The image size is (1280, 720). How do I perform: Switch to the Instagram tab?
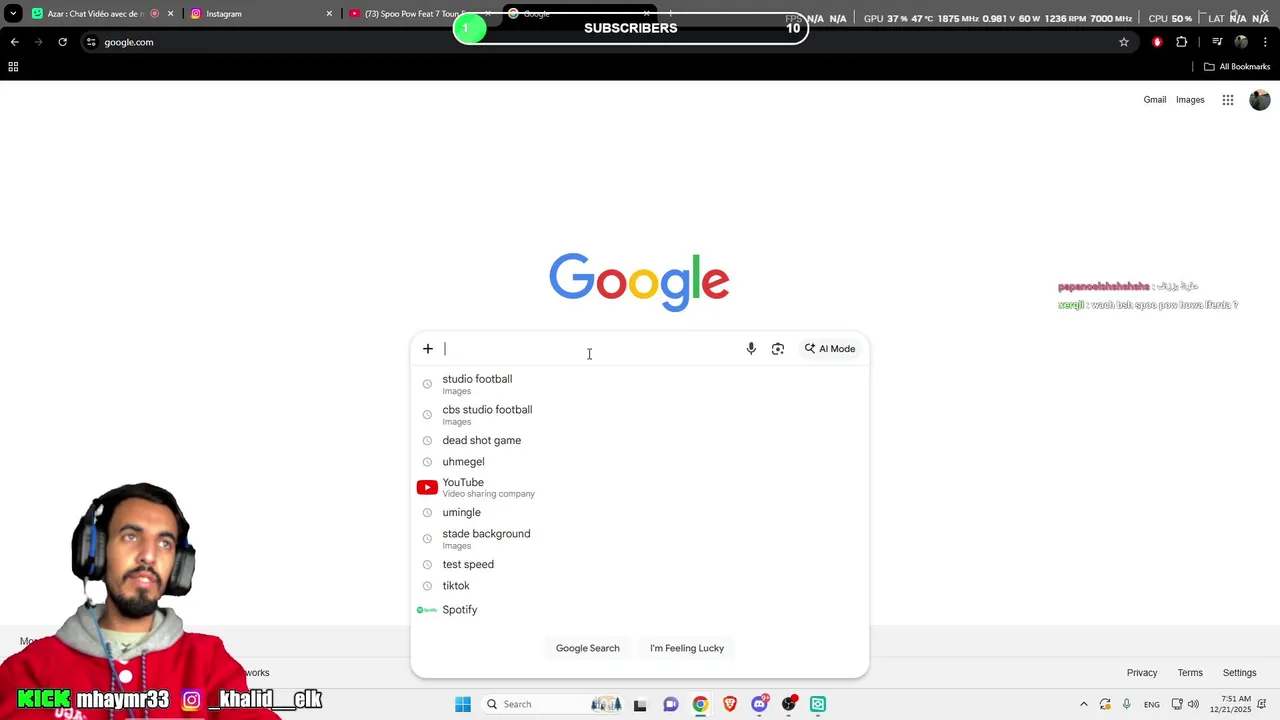pyautogui.click(x=260, y=14)
